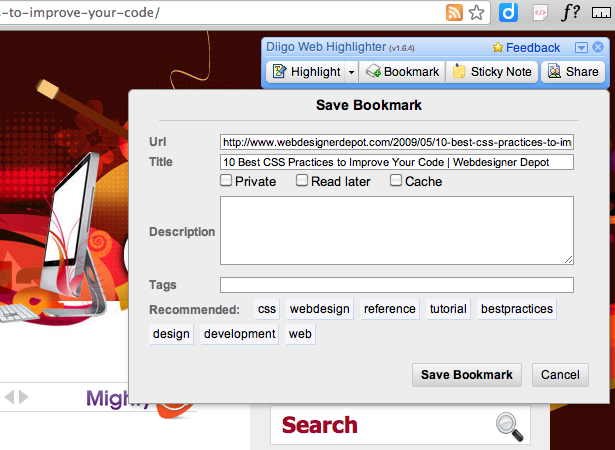The width and height of the screenshot is (615, 450).
Task: Open the Highlight dropdown arrow
Action: (351, 72)
